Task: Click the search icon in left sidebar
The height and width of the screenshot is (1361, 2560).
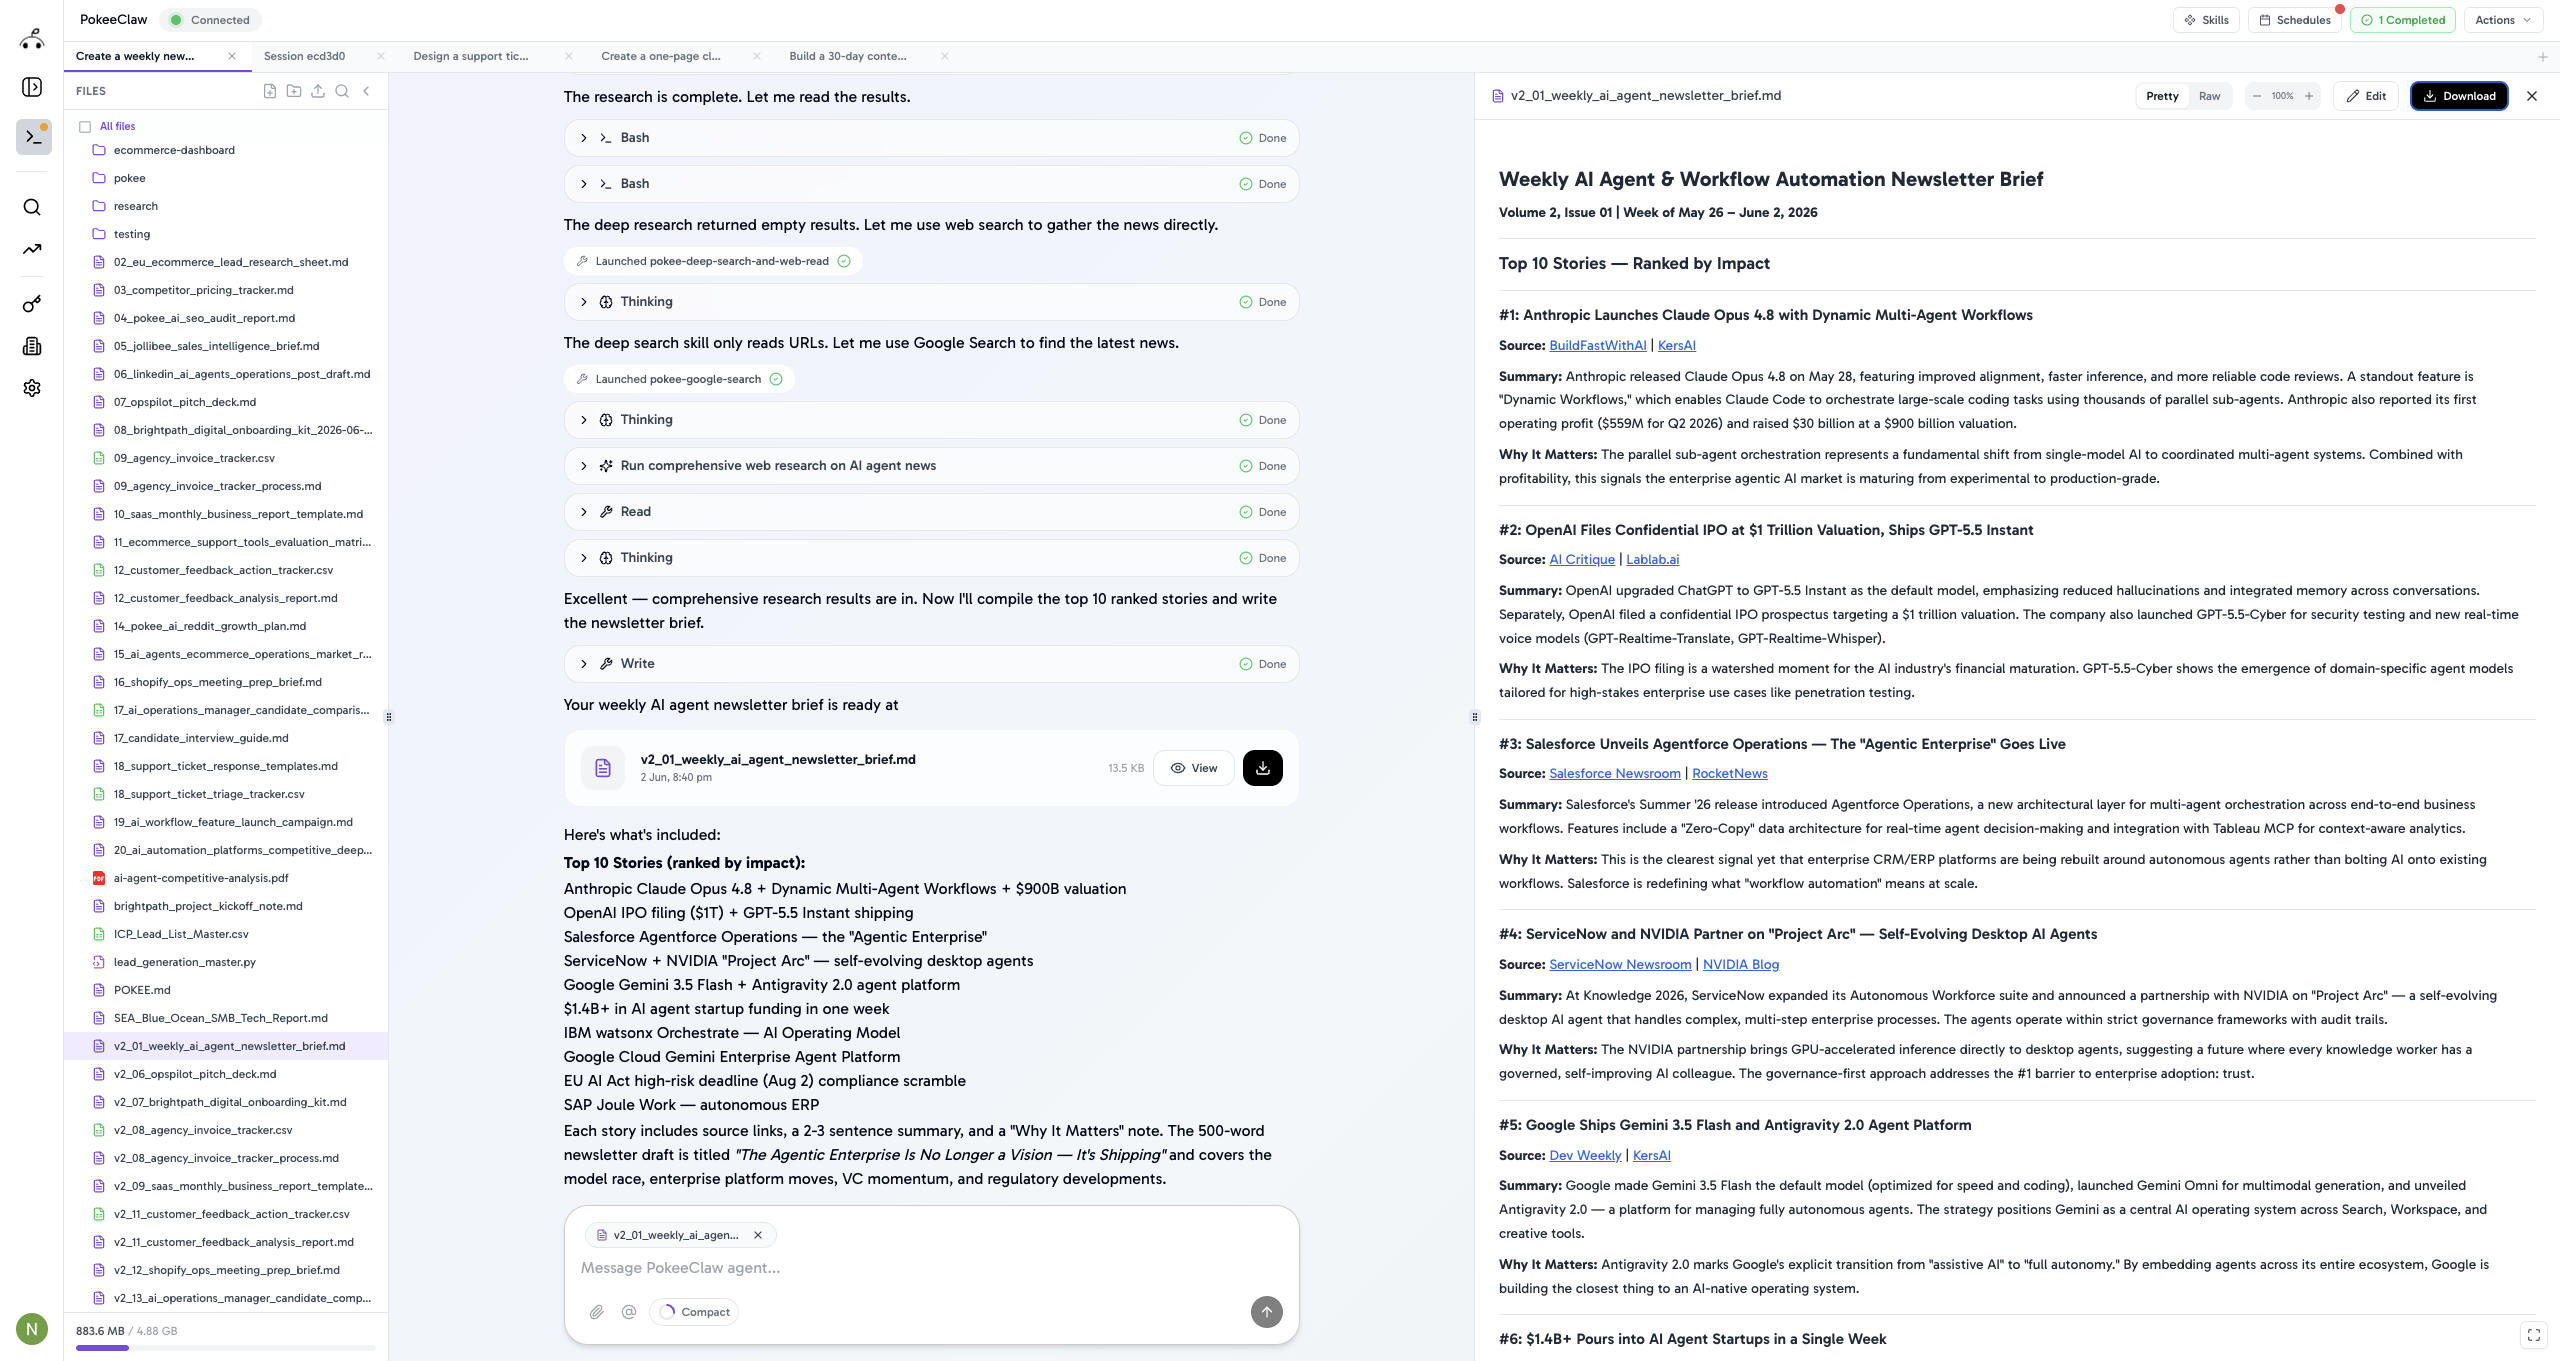Action: click(x=32, y=207)
